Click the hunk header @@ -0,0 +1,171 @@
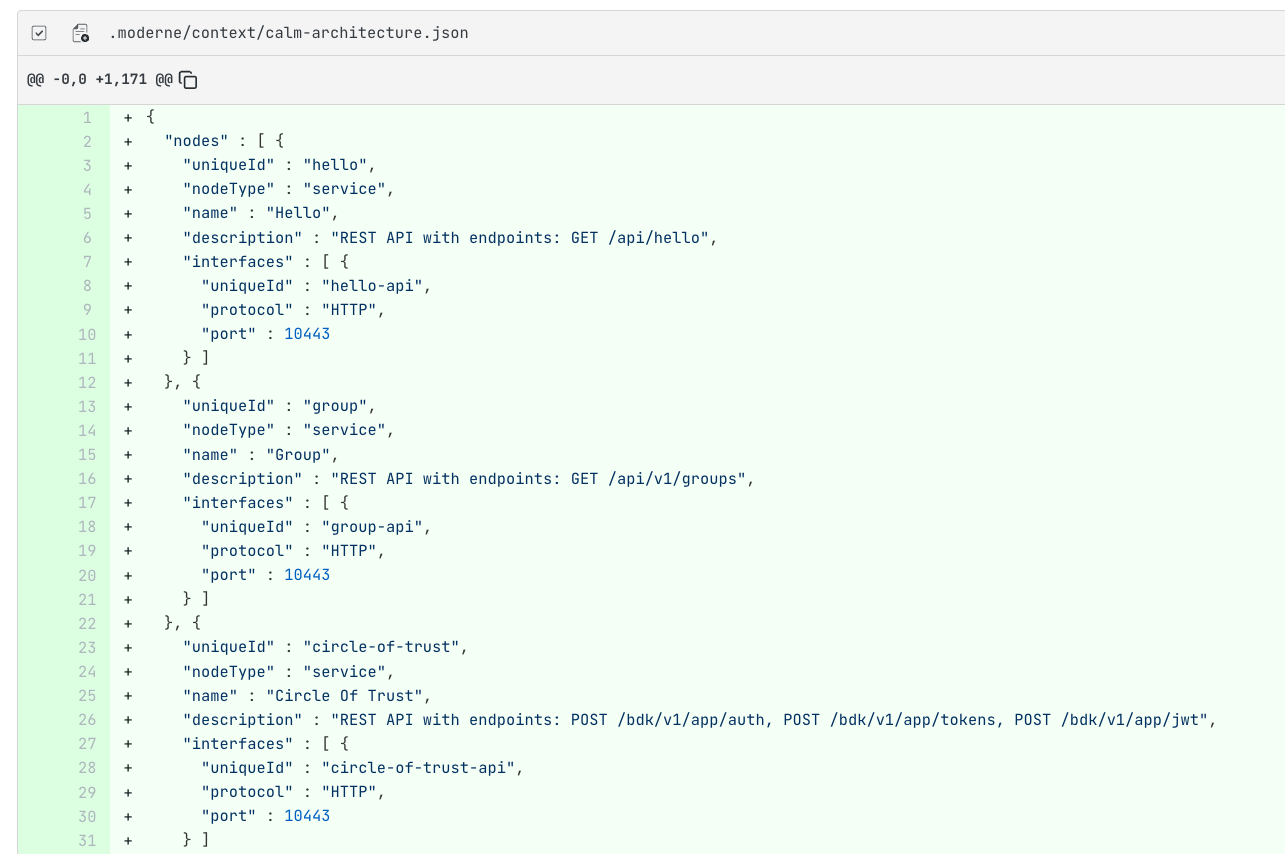1285x854 pixels. click(100, 80)
